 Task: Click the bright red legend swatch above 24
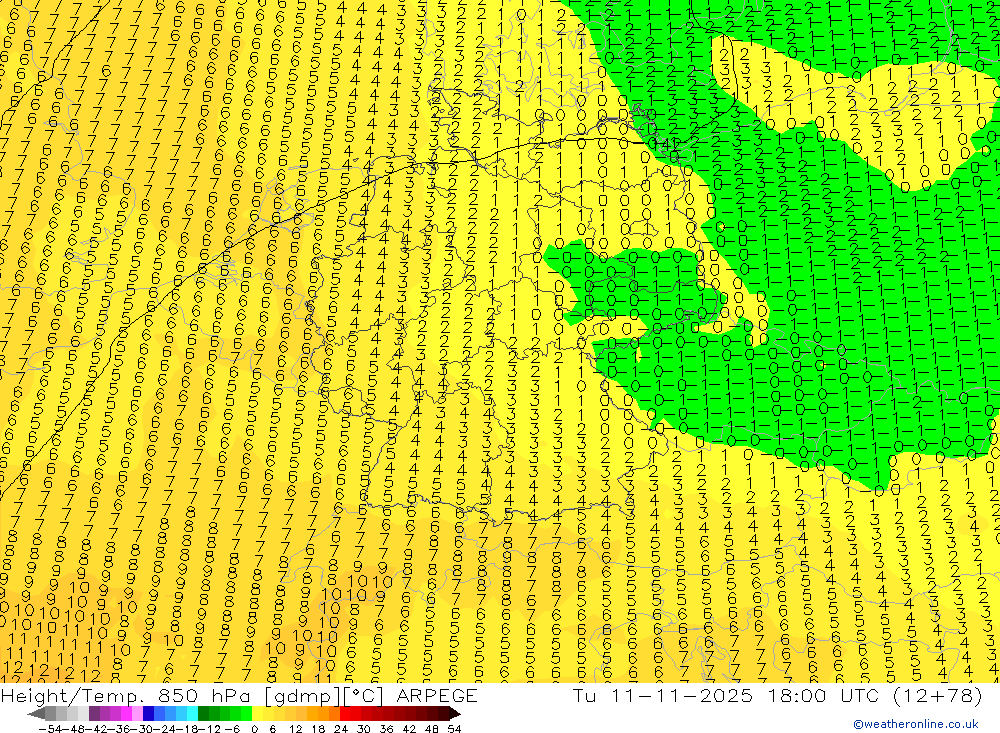point(345,713)
